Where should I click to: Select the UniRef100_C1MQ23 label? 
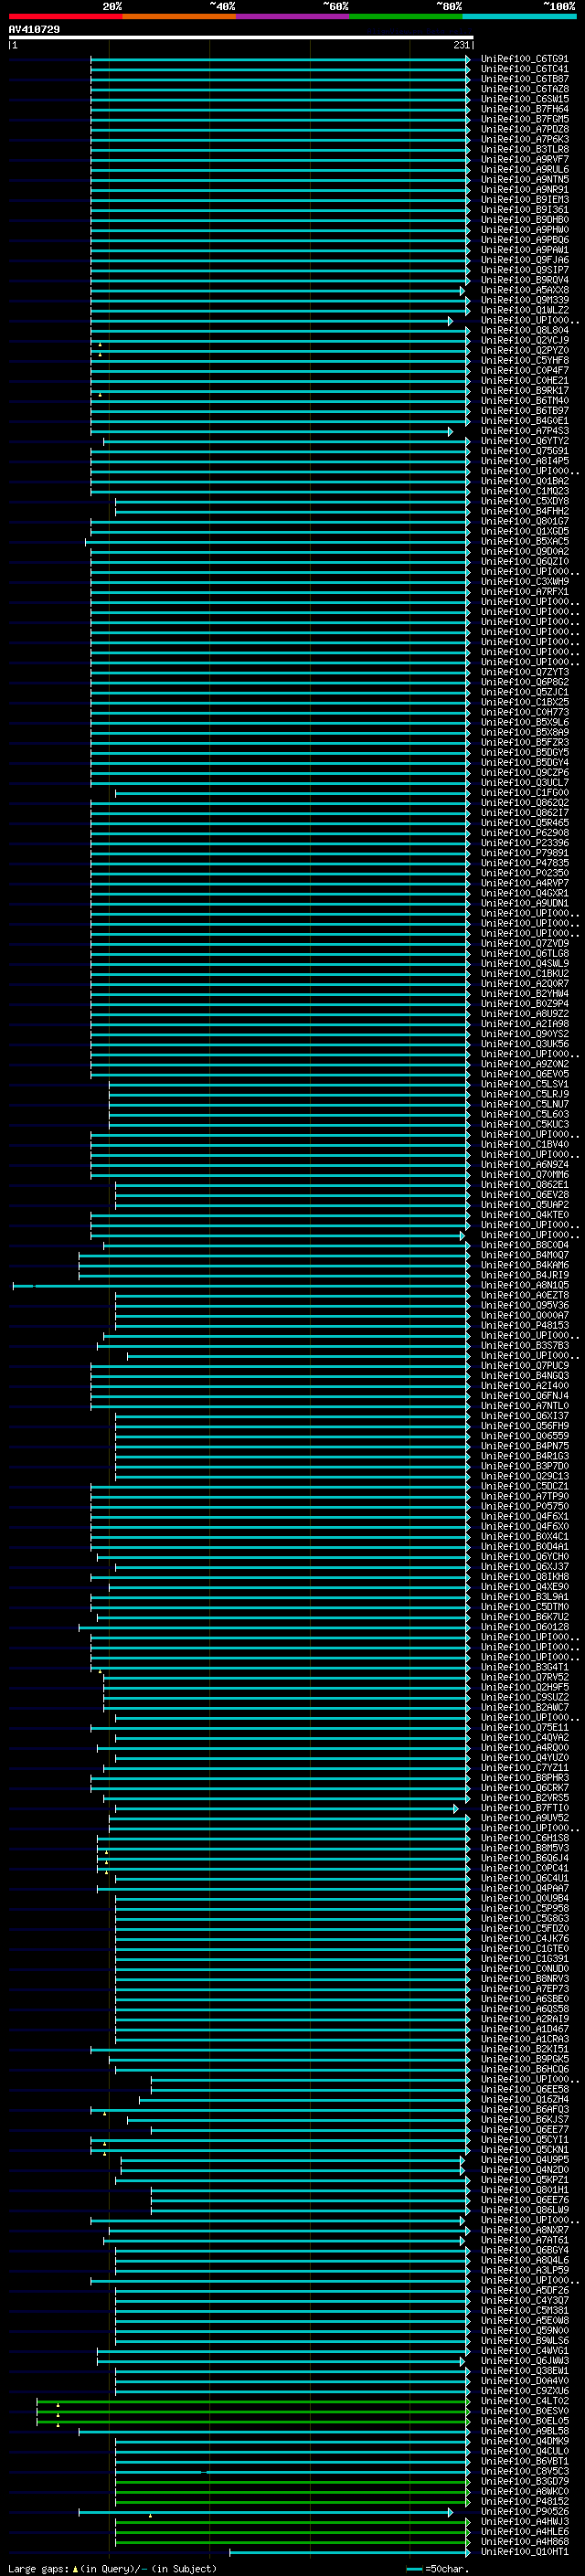(x=525, y=491)
